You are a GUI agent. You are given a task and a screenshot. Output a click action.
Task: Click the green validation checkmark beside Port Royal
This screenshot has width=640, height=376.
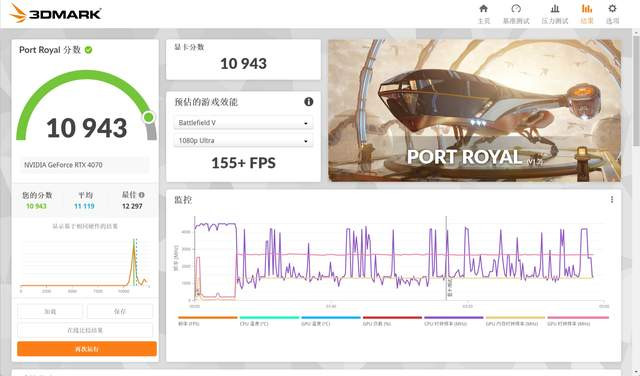click(89, 50)
